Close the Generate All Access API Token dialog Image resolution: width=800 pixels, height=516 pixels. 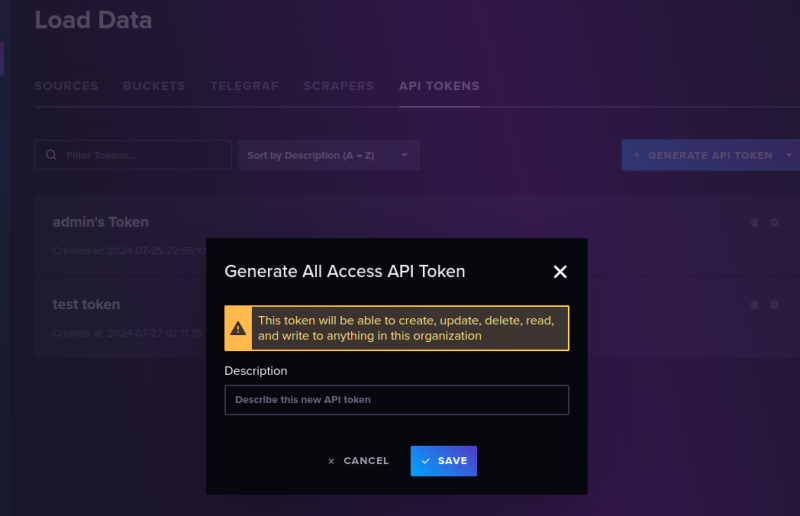coord(560,272)
